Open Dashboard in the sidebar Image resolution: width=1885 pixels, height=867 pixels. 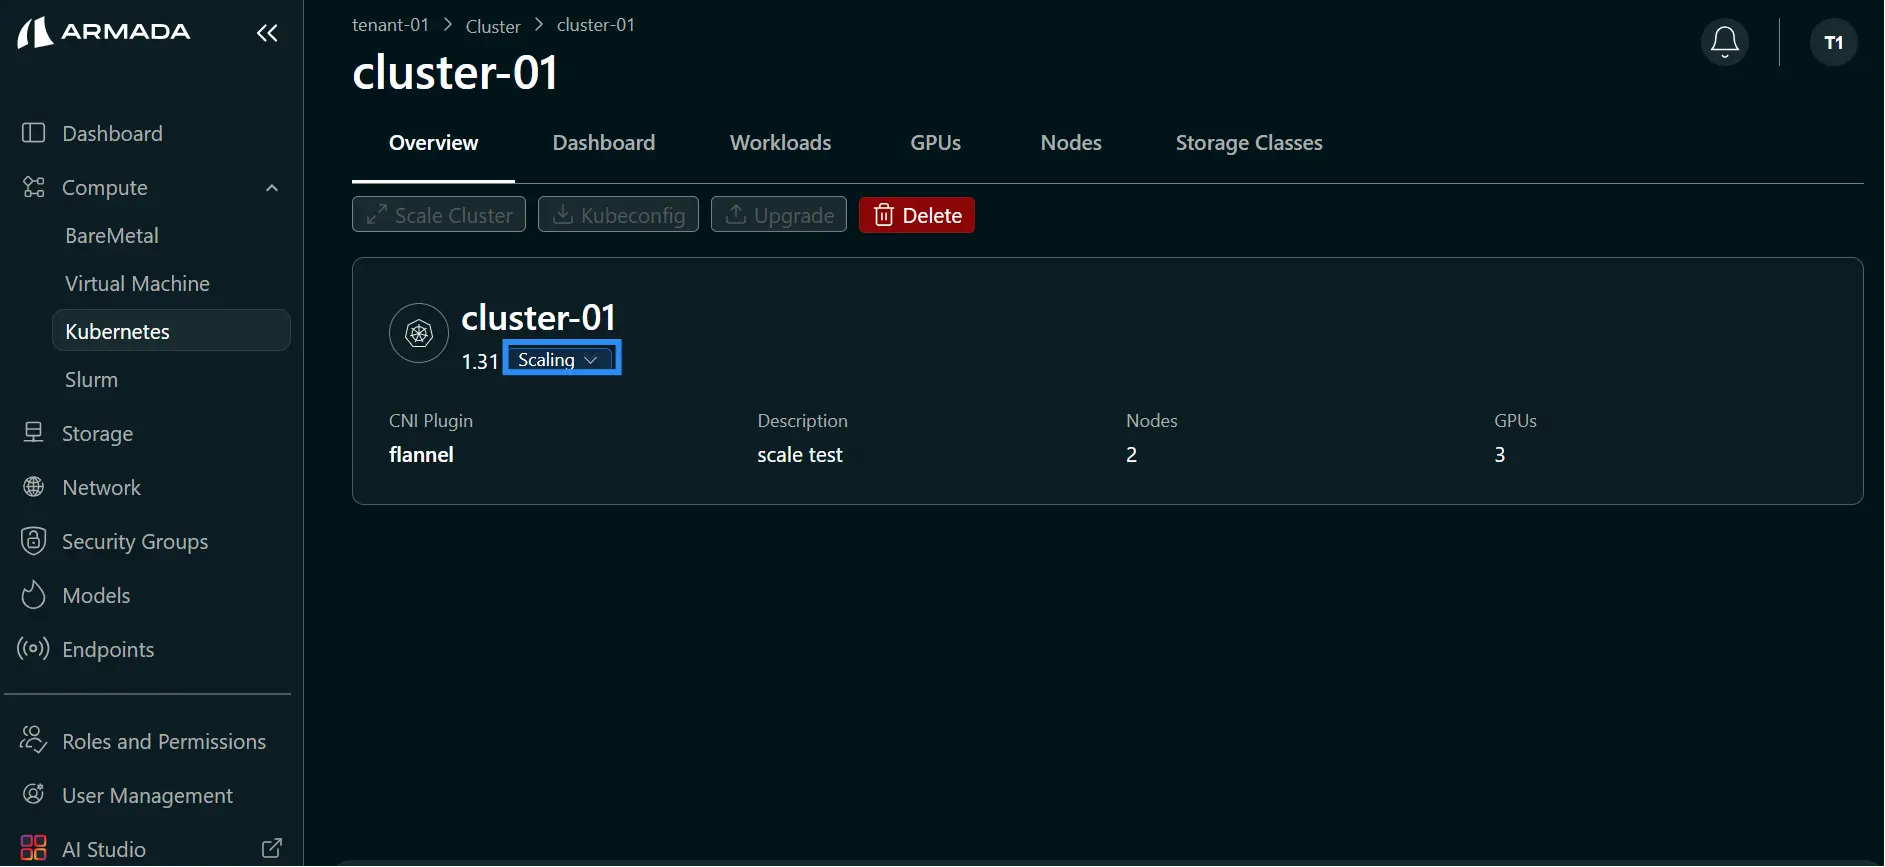[112, 133]
